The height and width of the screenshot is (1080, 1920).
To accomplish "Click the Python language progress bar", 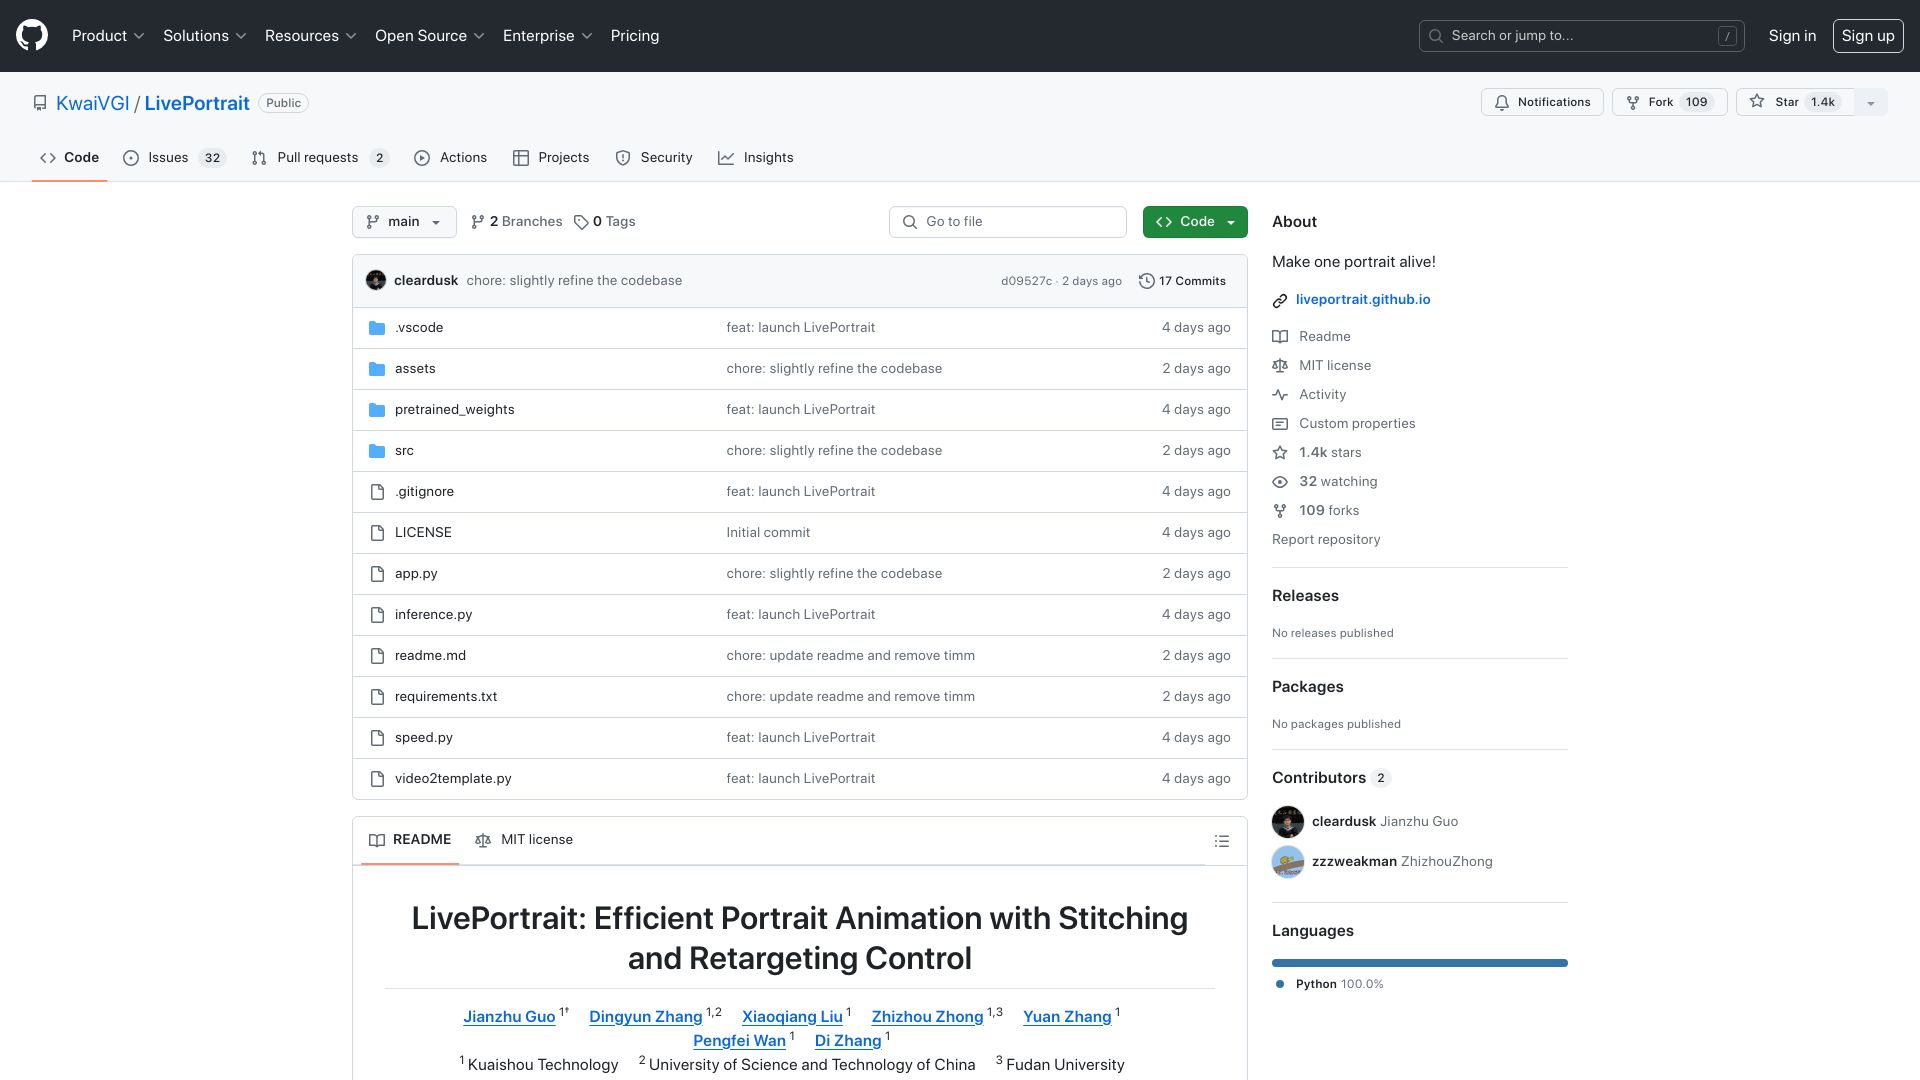I will pyautogui.click(x=1419, y=963).
